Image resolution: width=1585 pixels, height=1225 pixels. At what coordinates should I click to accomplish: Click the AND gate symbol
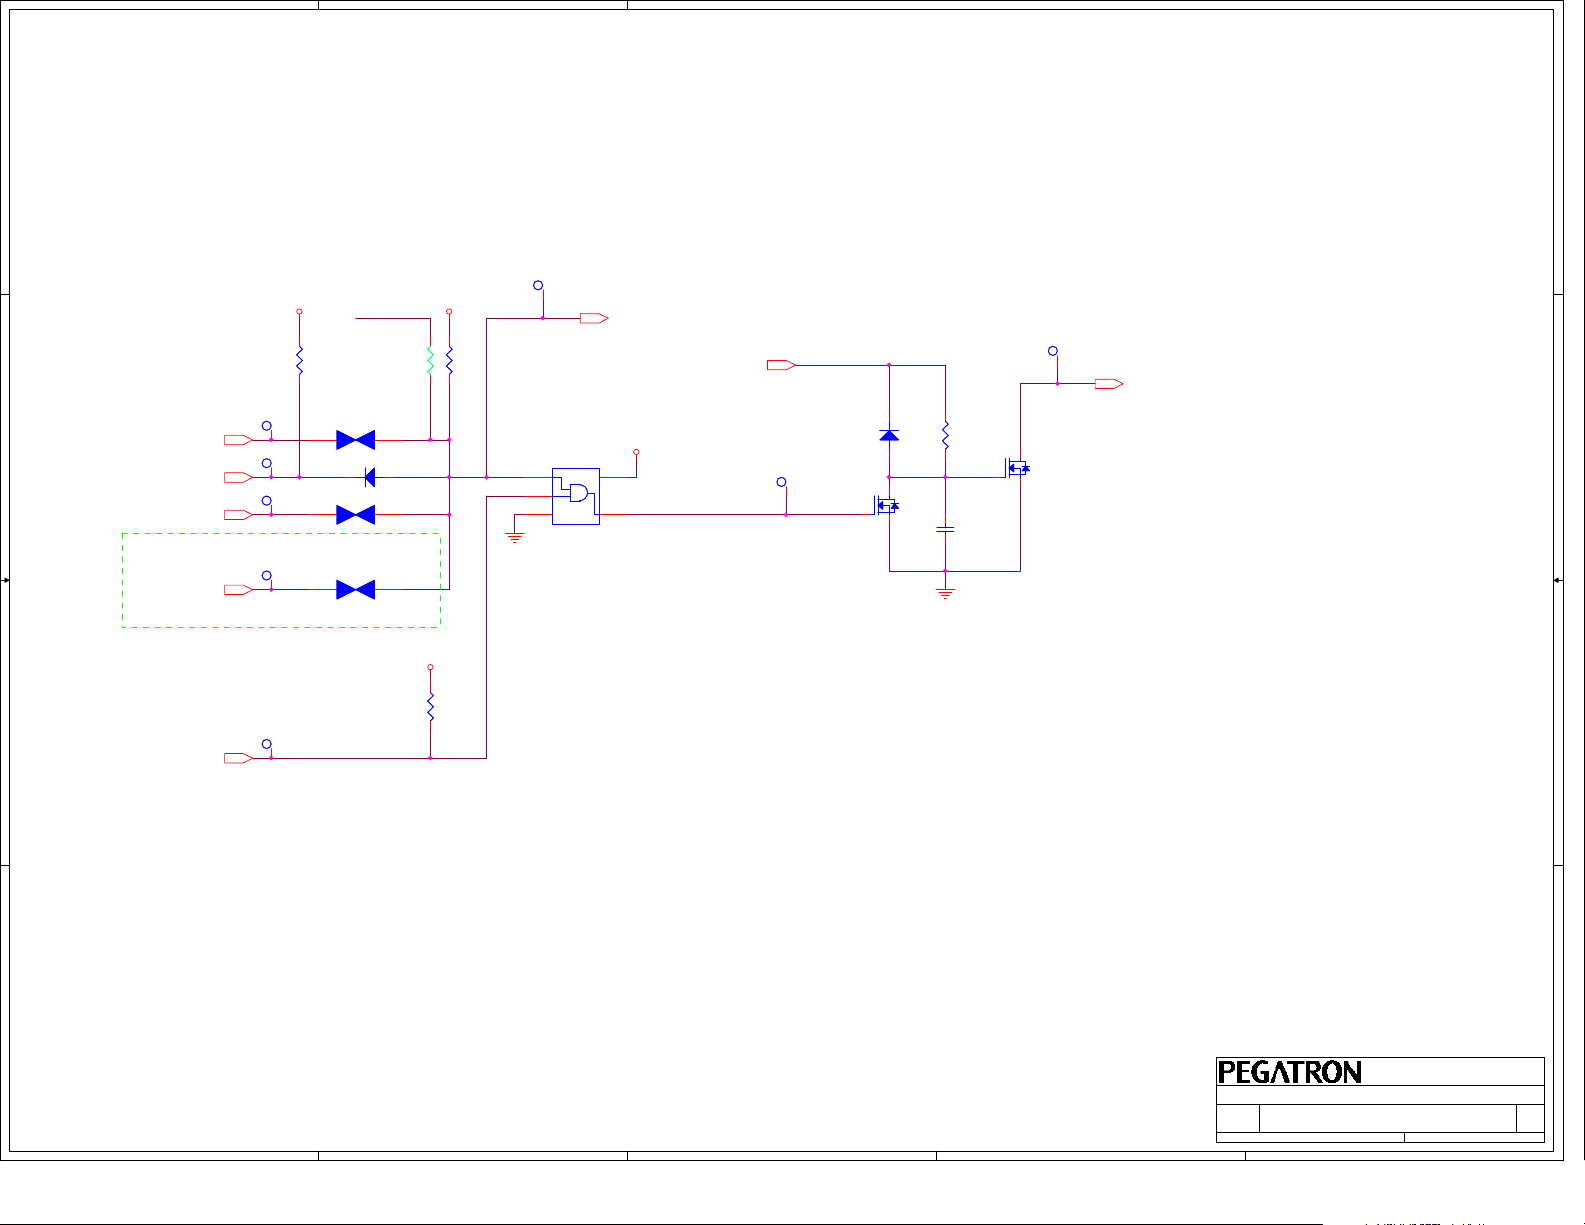tap(577, 494)
